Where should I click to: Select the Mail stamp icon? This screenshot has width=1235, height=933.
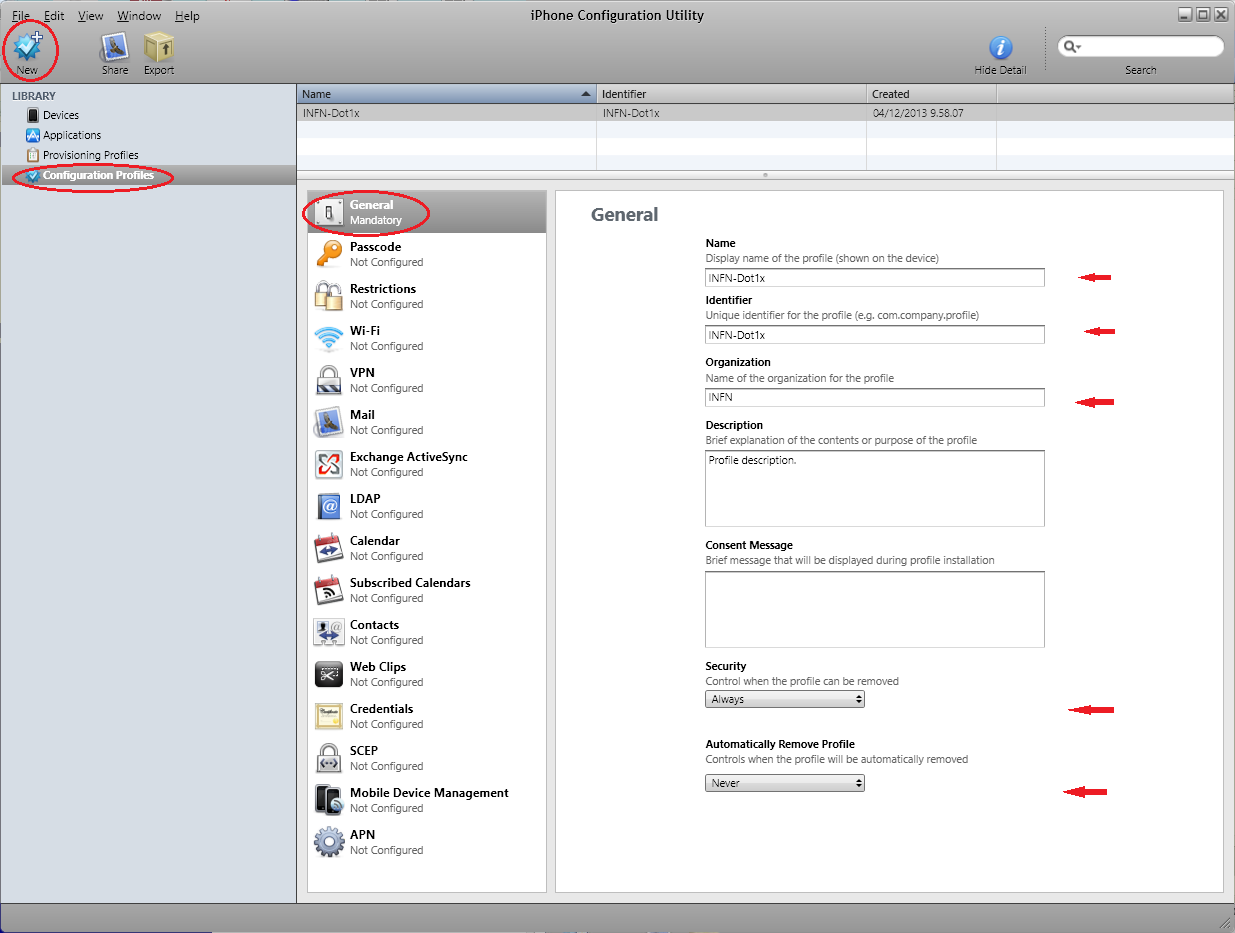point(329,422)
